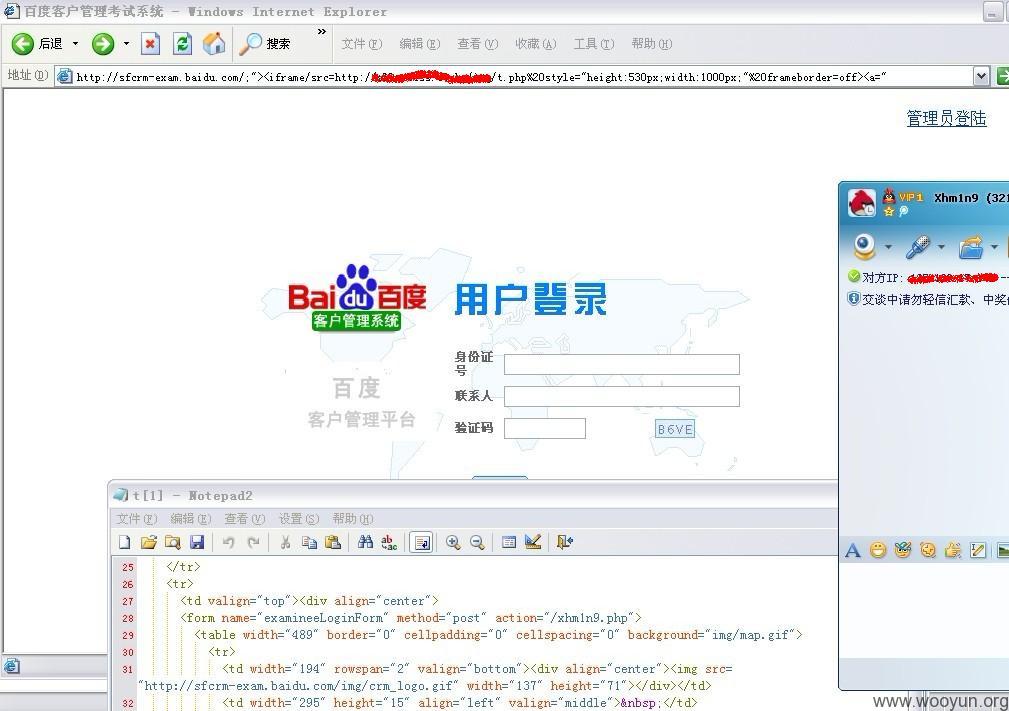
Task: Open Notepad2 设置(S) settings menu
Action: [299, 519]
